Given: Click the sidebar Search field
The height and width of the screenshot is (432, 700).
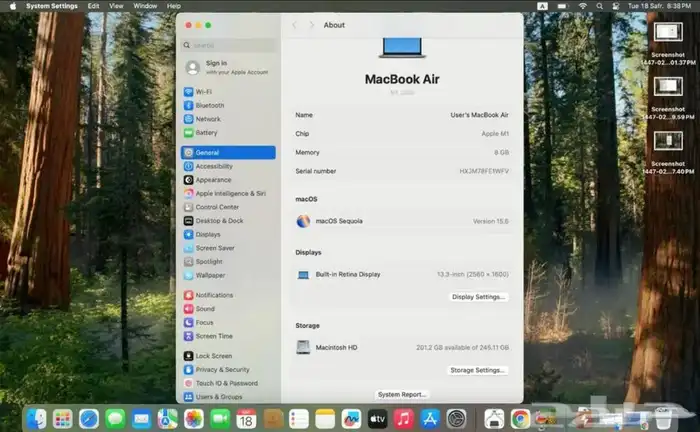Looking at the screenshot, I should 229,45.
